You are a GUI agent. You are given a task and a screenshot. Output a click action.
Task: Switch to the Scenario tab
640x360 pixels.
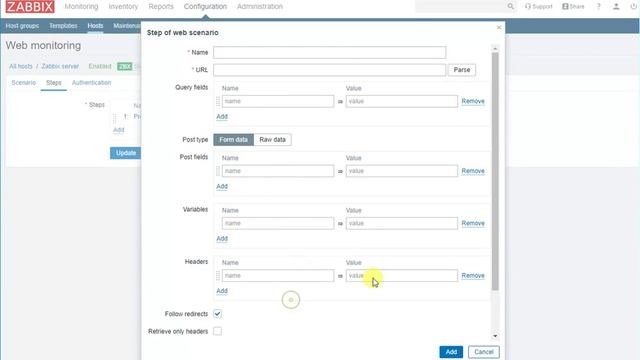click(24, 82)
